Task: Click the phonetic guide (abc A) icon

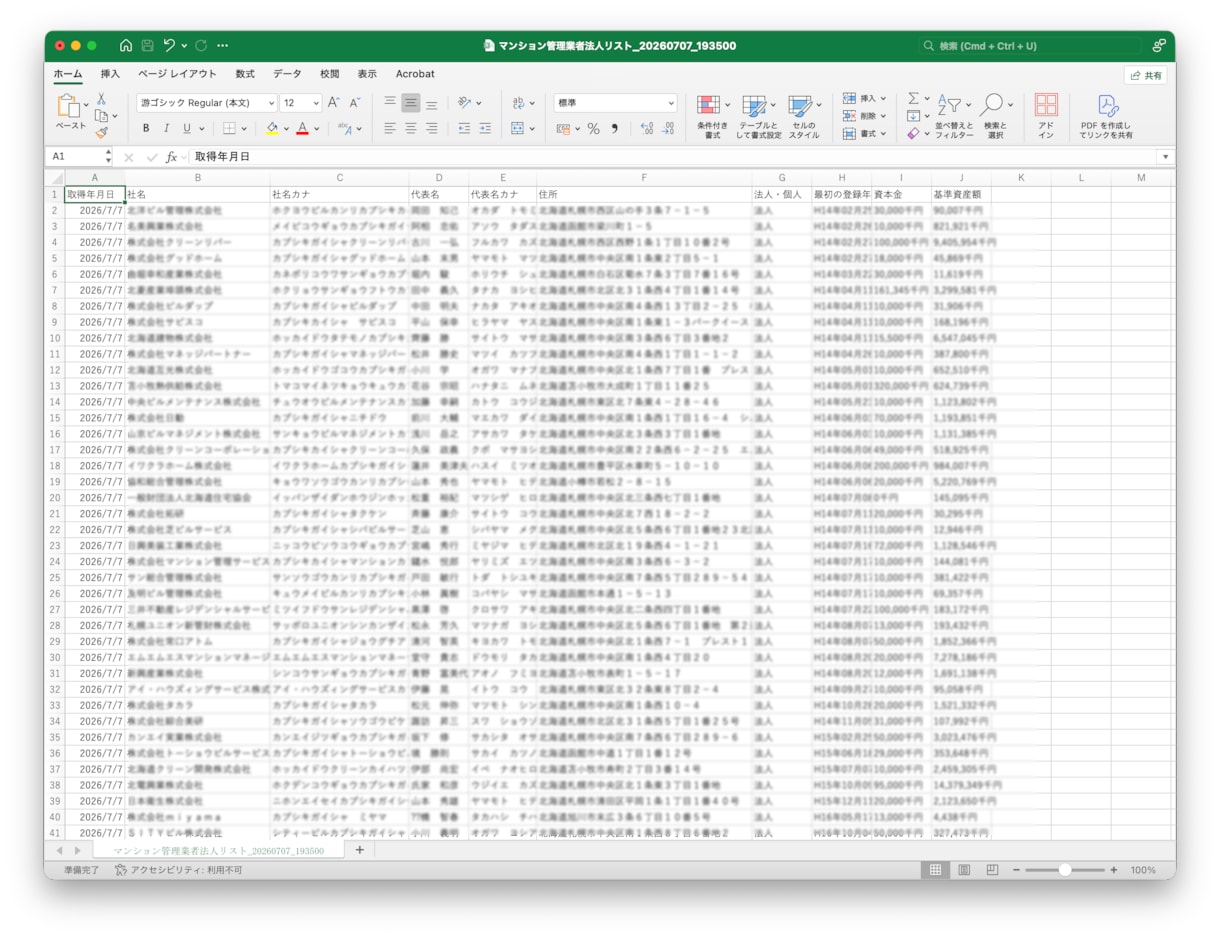Action: click(345, 128)
